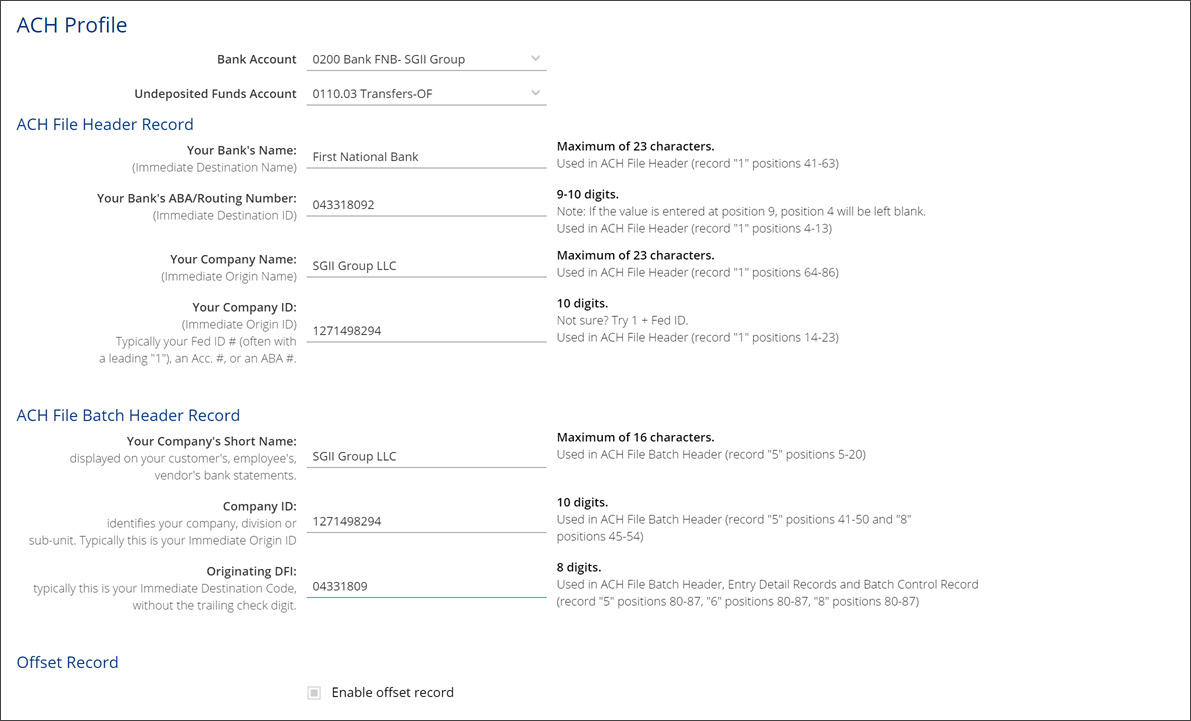The image size is (1191, 721).
Task: Click 'record "1" positions 14-23' hint text
Action: point(765,337)
